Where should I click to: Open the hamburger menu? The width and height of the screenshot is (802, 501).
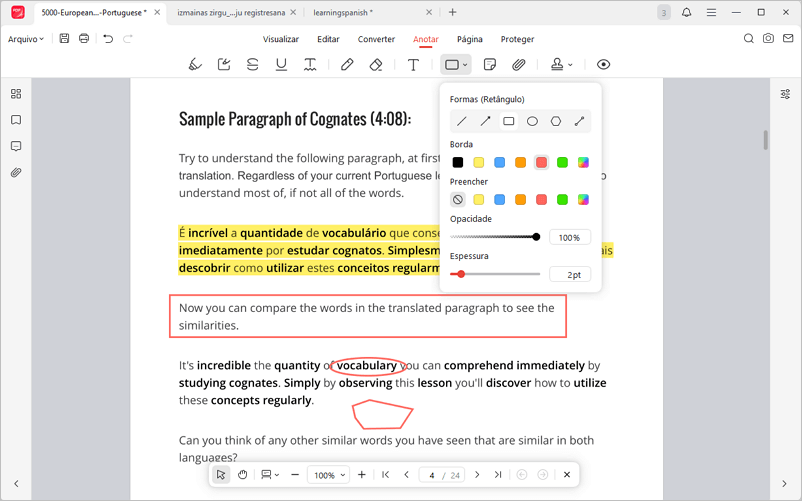[711, 12]
